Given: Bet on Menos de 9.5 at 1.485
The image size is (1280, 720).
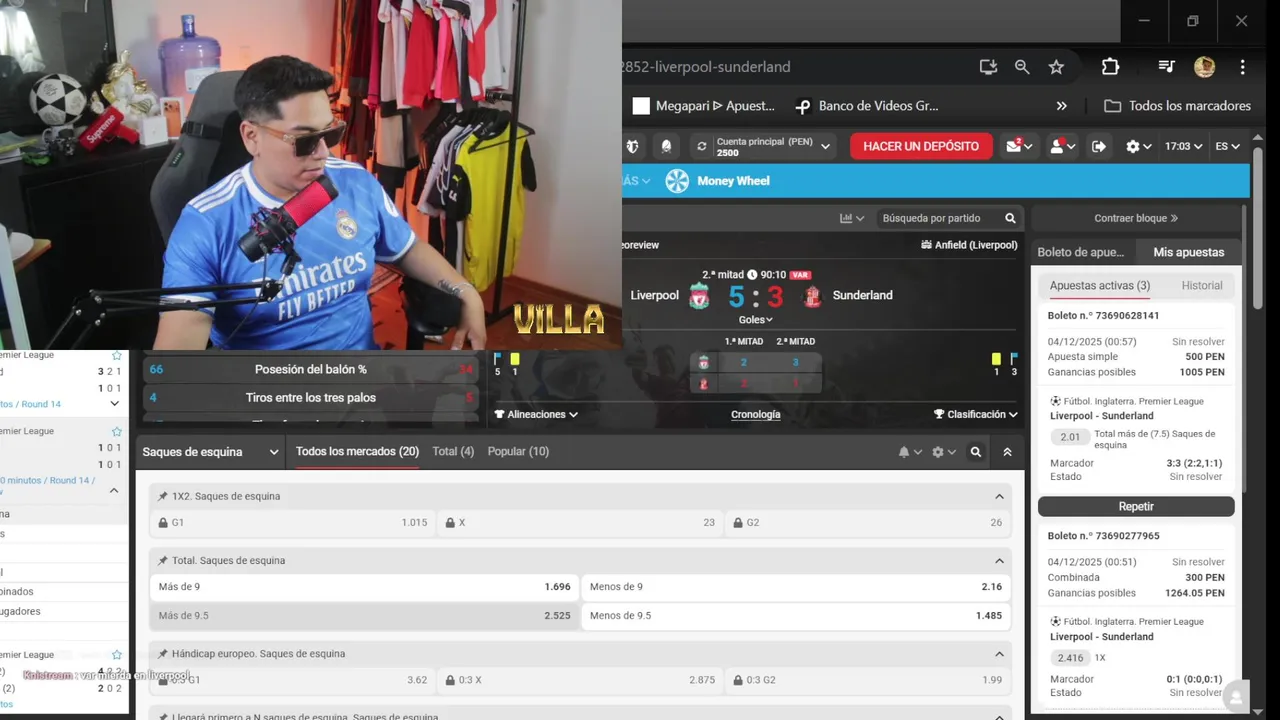Looking at the screenshot, I should coord(796,615).
